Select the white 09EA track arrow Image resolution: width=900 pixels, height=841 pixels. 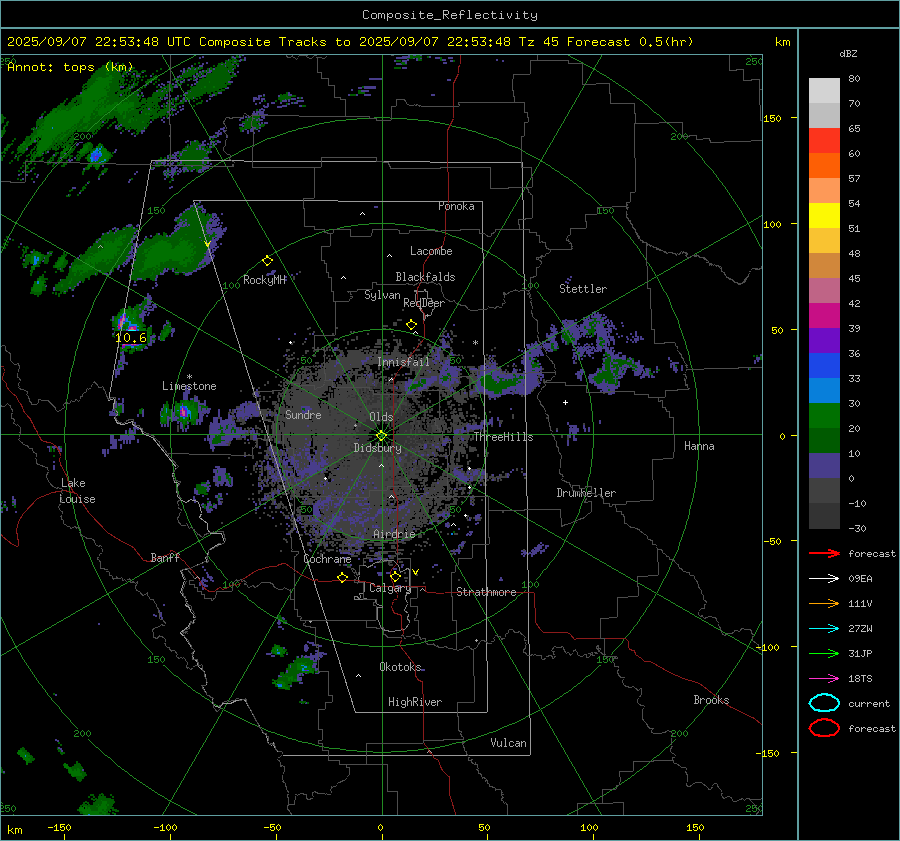point(824,578)
